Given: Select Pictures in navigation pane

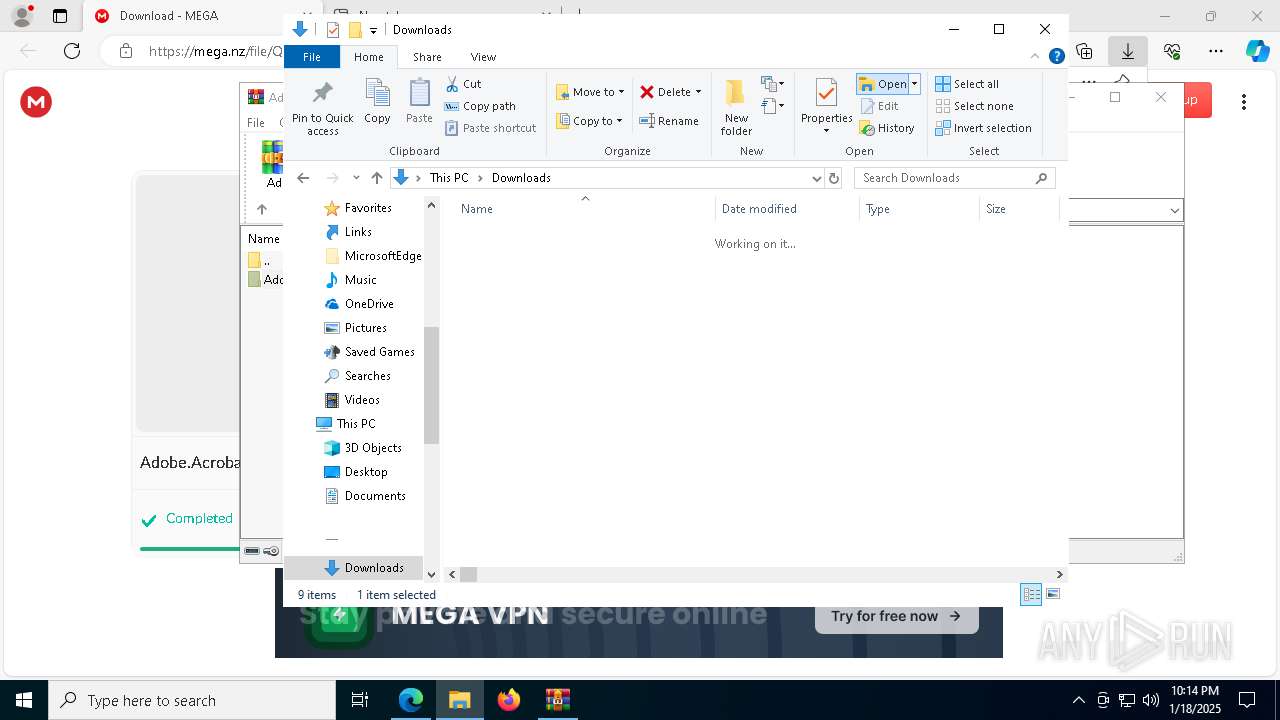Looking at the screenshot, I should 356,328.
